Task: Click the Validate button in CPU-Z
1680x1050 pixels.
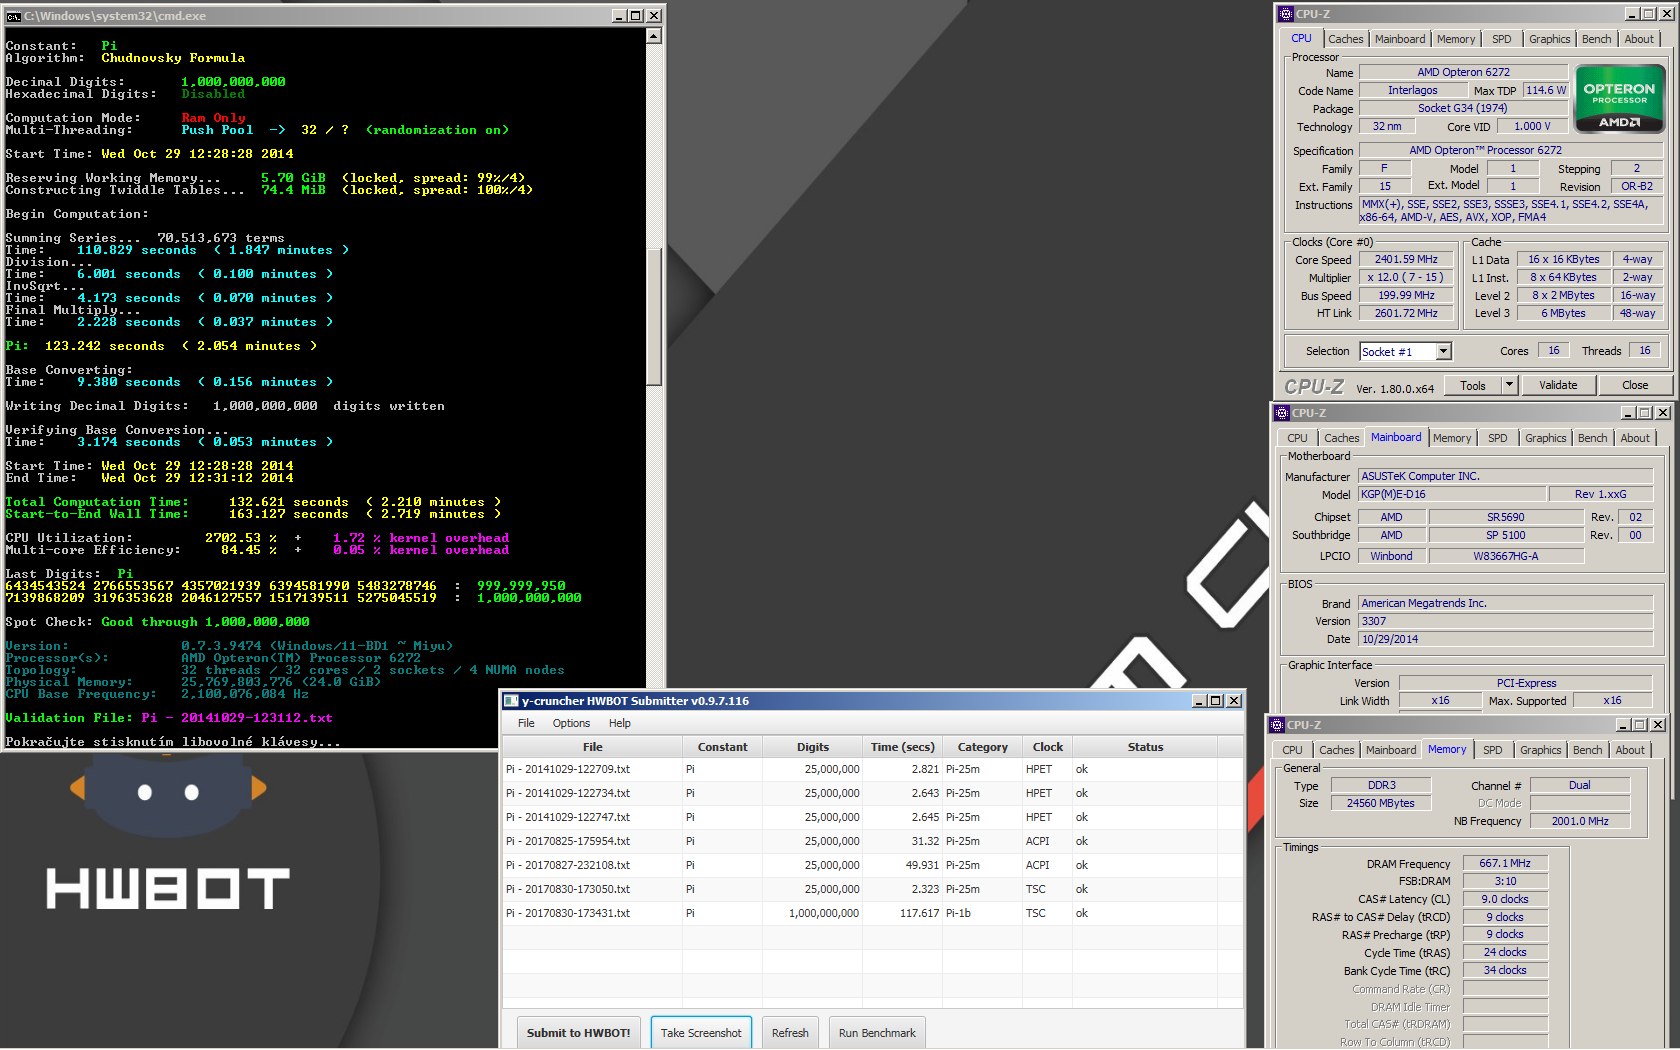Action: pyautogui.click(x=1557, y=385)
